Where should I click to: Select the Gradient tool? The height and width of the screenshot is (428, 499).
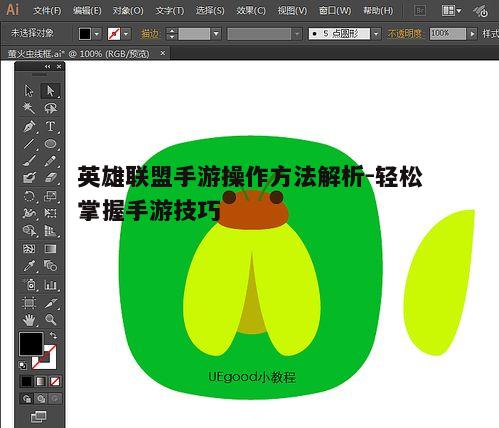(x=50, y=249)
